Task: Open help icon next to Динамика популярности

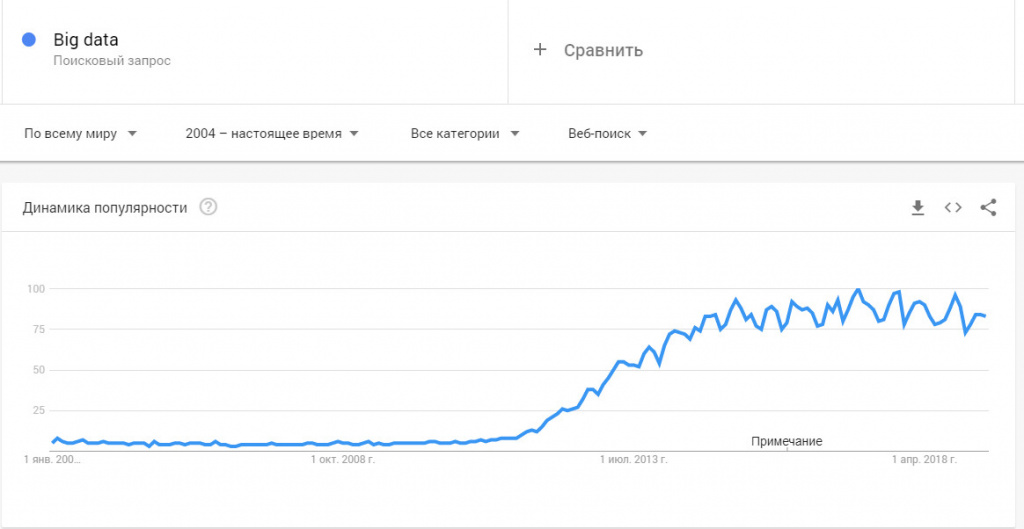Action: (208, 208)
